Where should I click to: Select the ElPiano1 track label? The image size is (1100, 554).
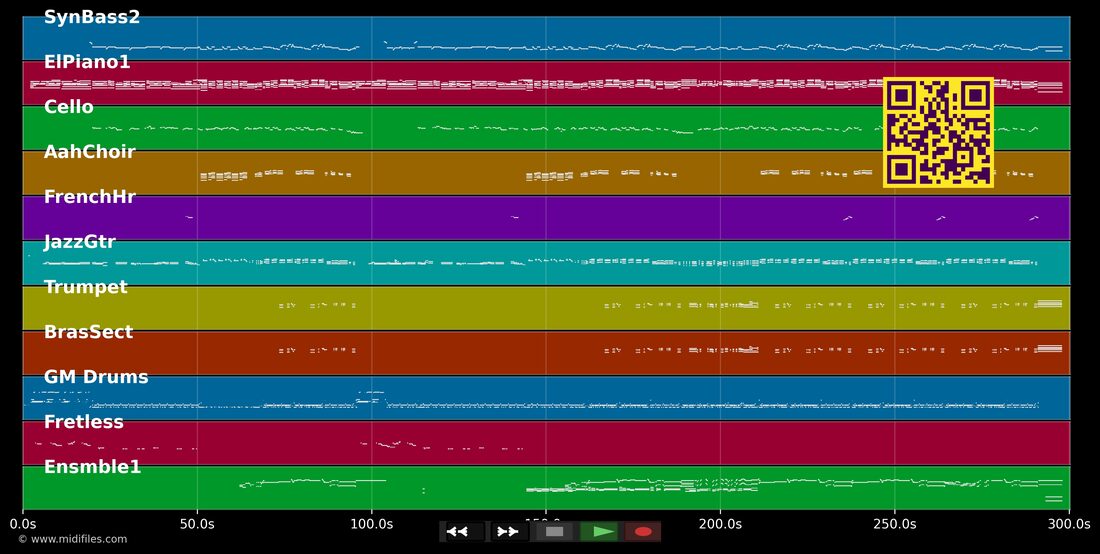click(x=87, y=62)
